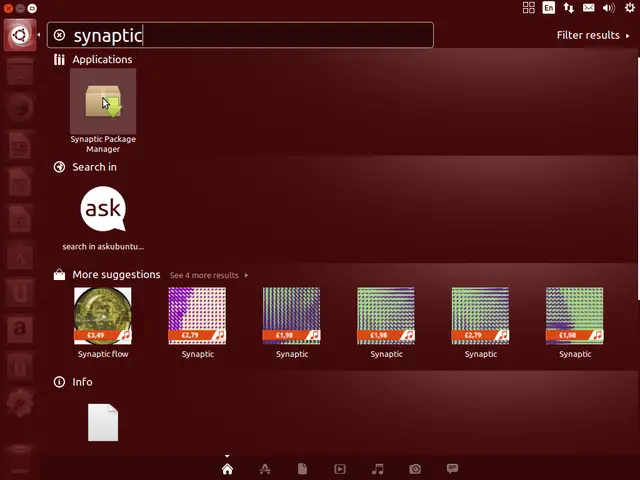Viewport: 640px width, 480px height.
Task: Launch Synaptic Package Manager application
Action: click(103, 101)
